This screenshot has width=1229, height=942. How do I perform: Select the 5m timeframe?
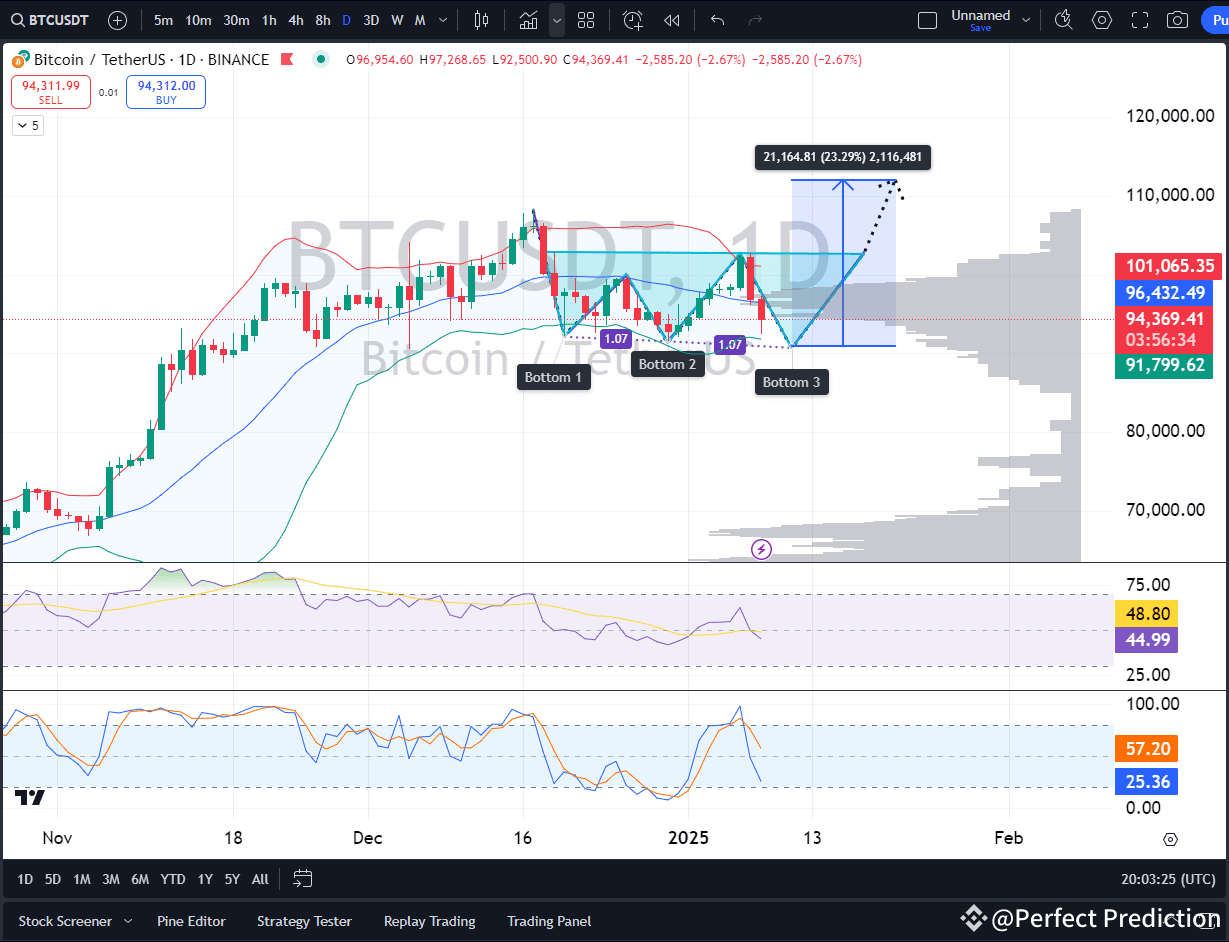(163, 20)
